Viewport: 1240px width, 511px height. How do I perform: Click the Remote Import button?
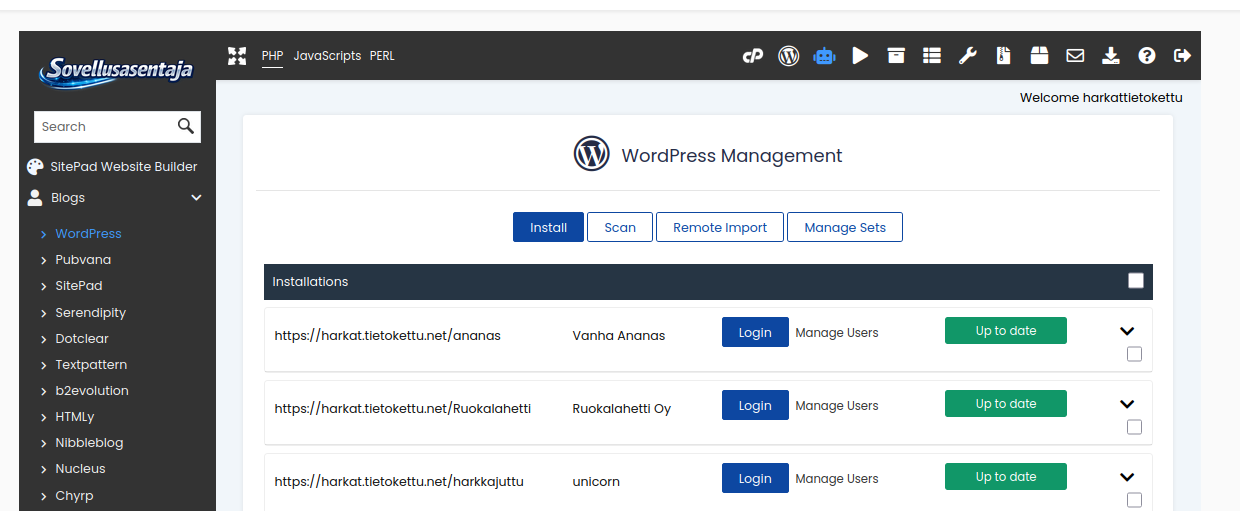click(x=720, y=227)
